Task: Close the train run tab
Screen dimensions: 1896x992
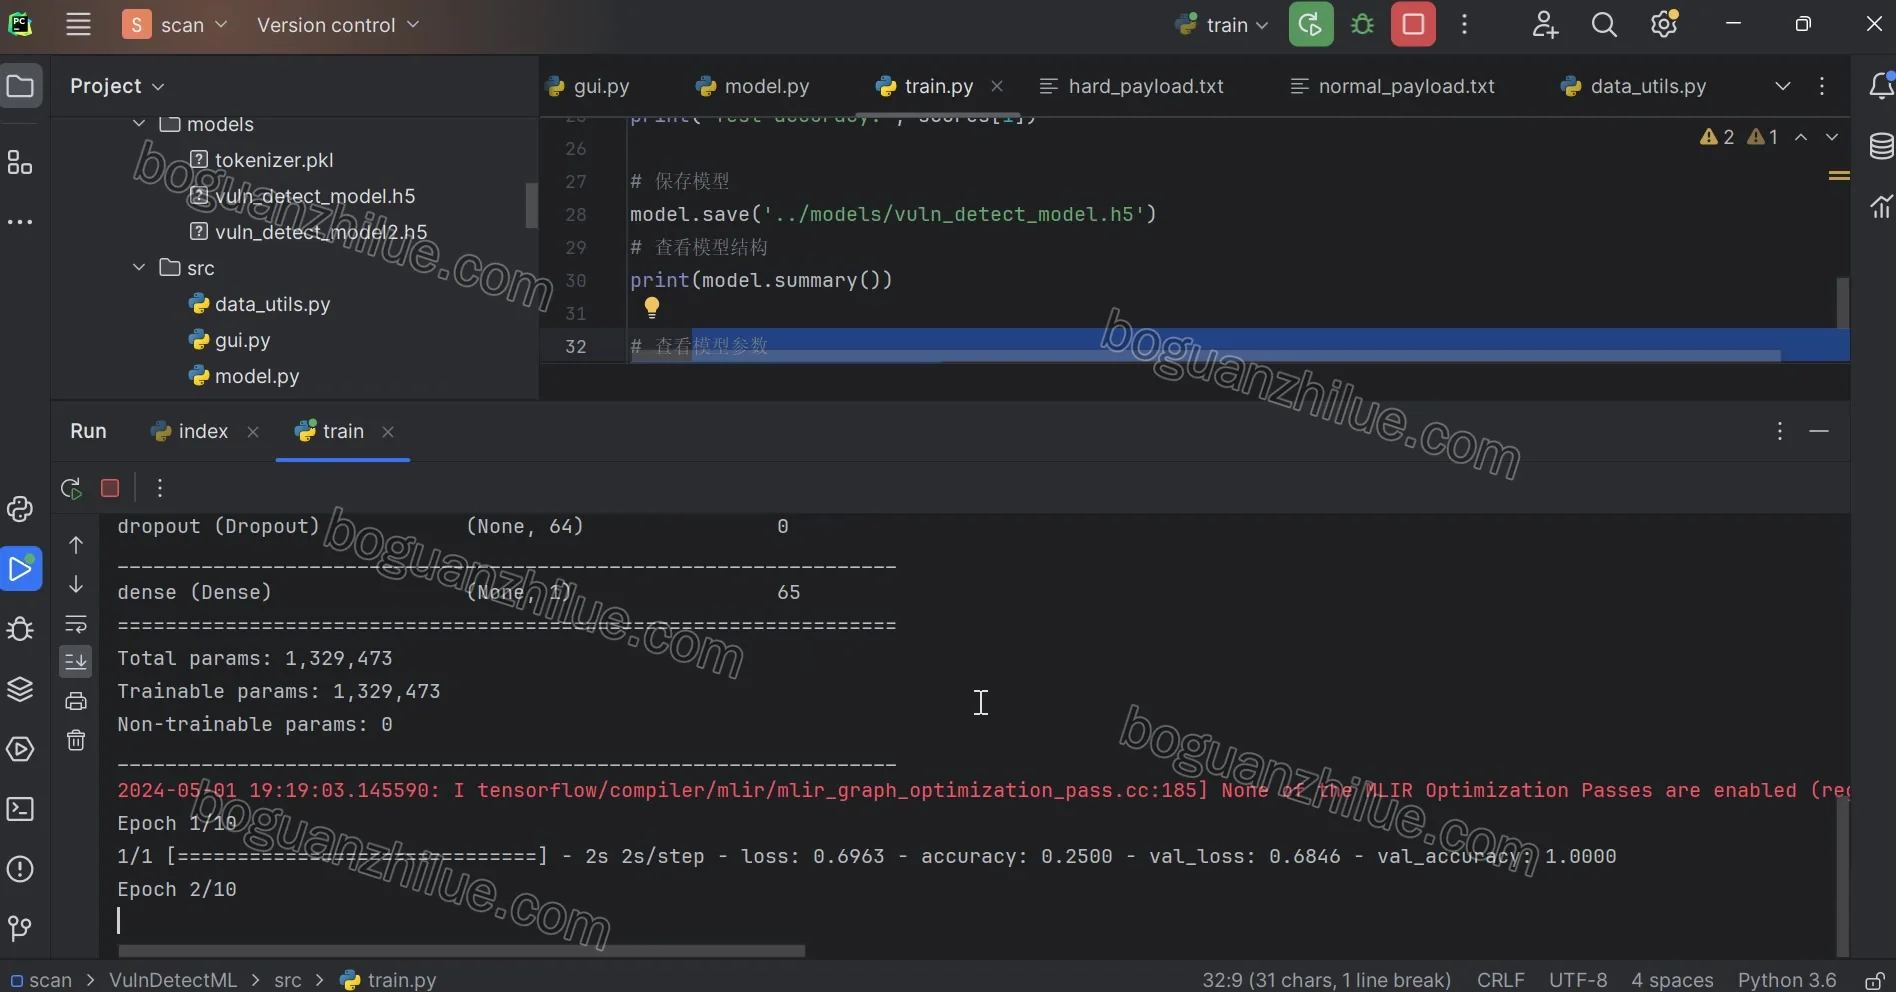Action: 388,431
